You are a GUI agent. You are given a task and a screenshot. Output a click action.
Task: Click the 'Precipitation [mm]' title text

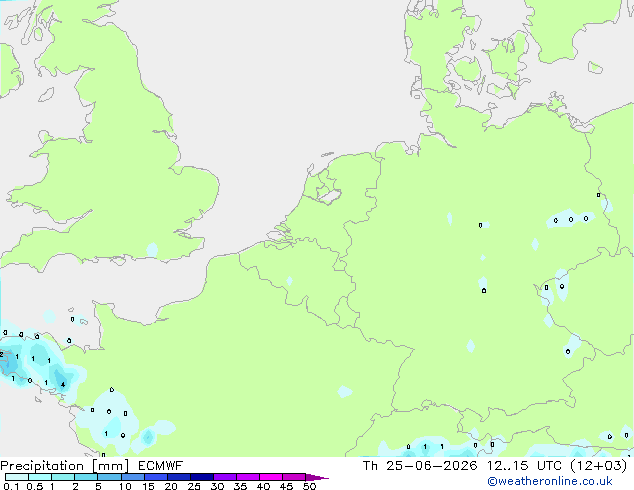(65, 466)
